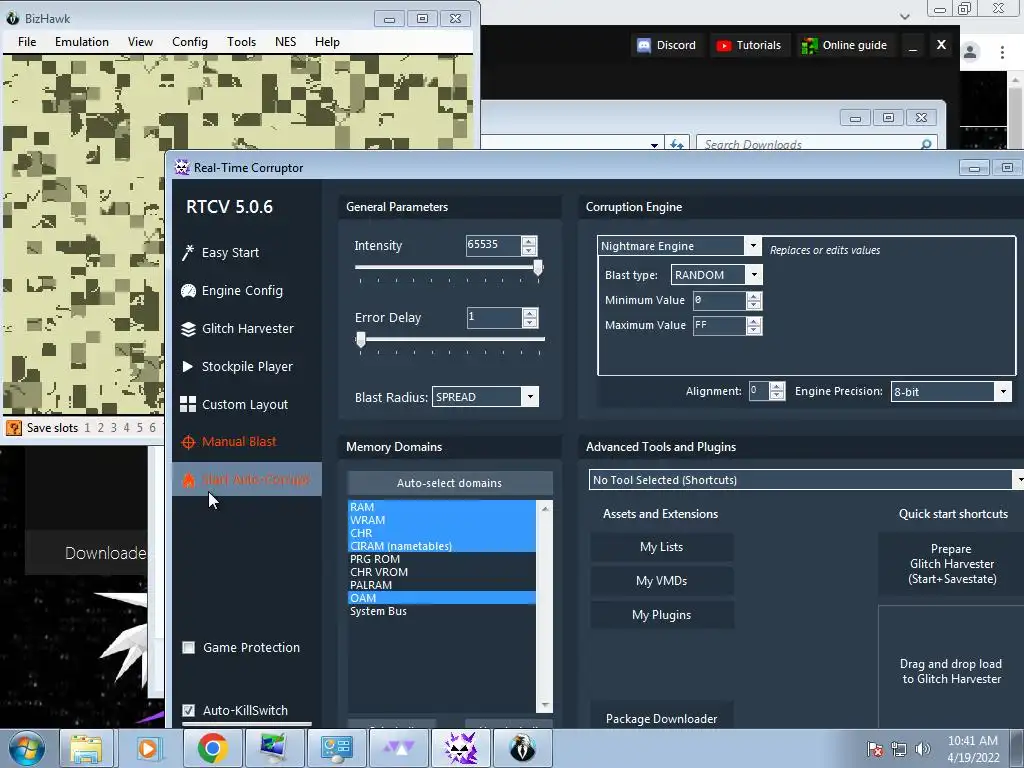The image size is (1024, 768).
Task: Open Engine Precision 8-bit dropdown
Action: [x=1004, y=391]
